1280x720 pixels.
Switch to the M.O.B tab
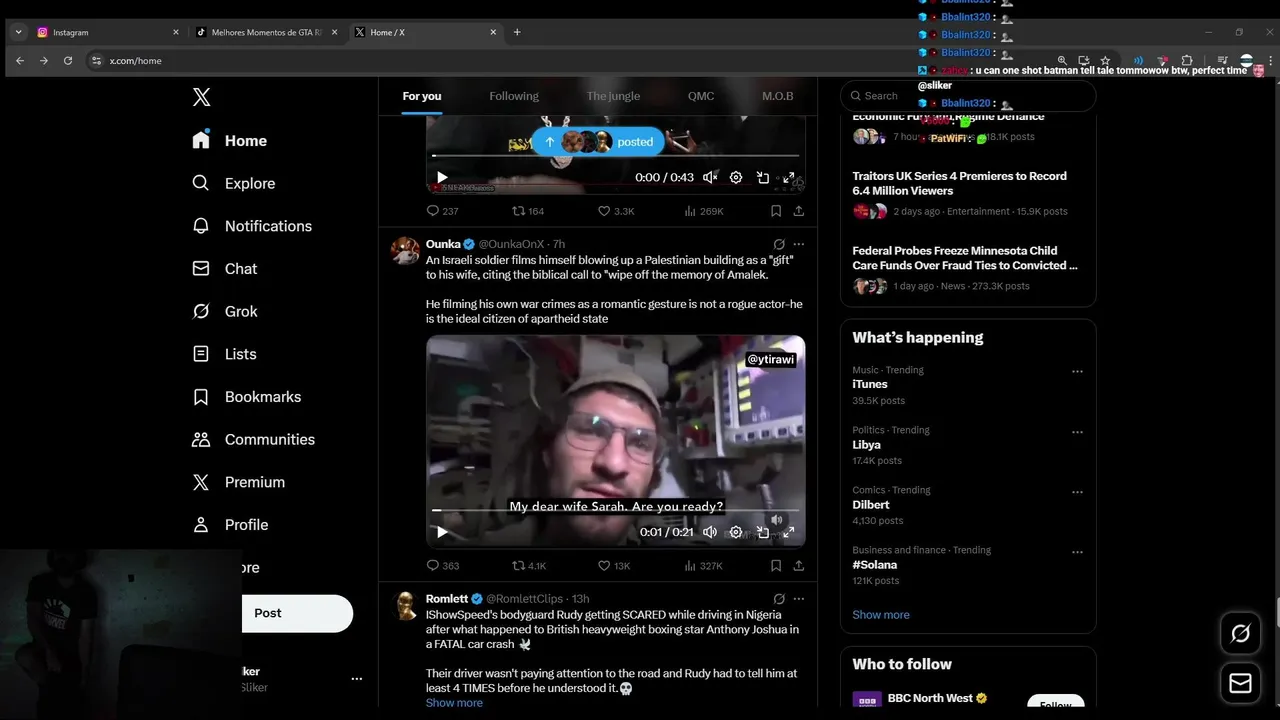[x=777, y=96]
